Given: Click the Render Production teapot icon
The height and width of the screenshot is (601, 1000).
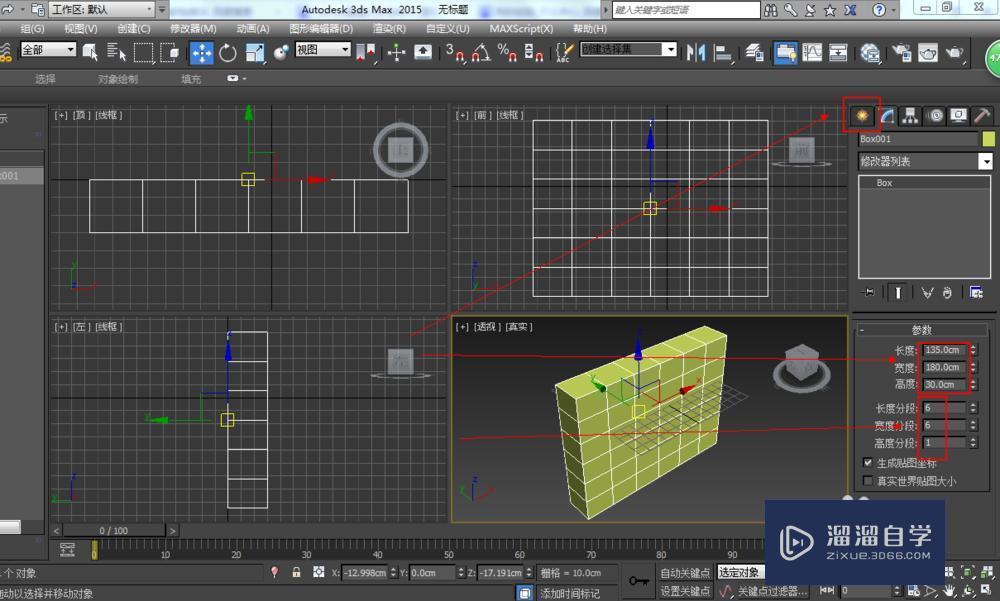Looking at the screenshot, I should click(955, 52).
